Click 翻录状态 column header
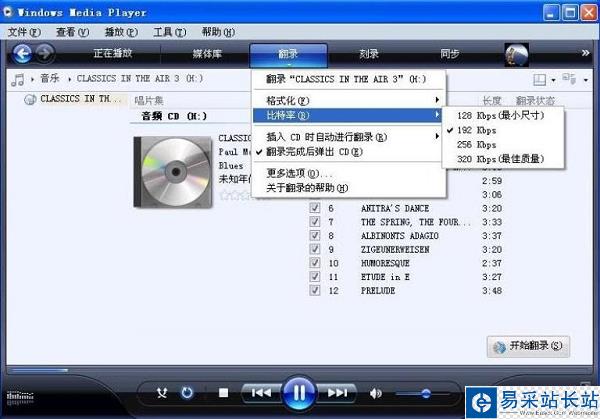 coord(535,101)
